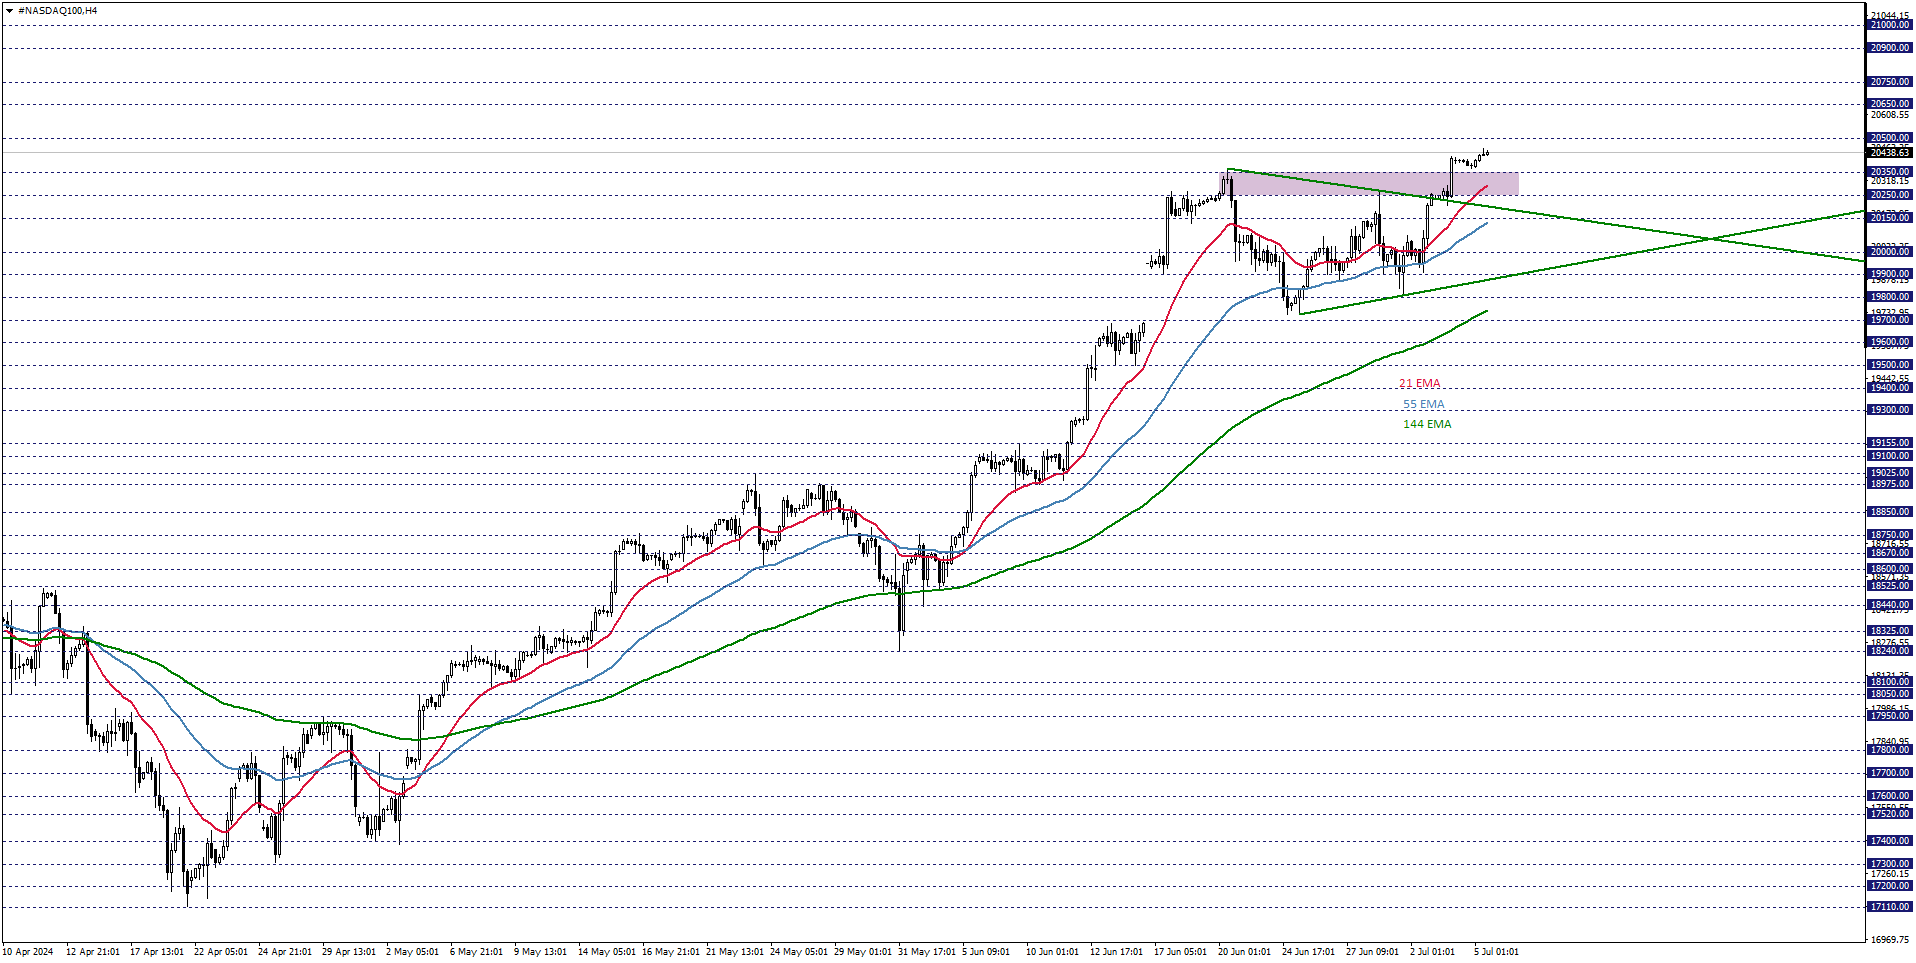The height and width of the screenshot is (963, 1916).
Task: Click the 20500.00 price level label
Action: pyautogui.click(x=1890, y=138)
